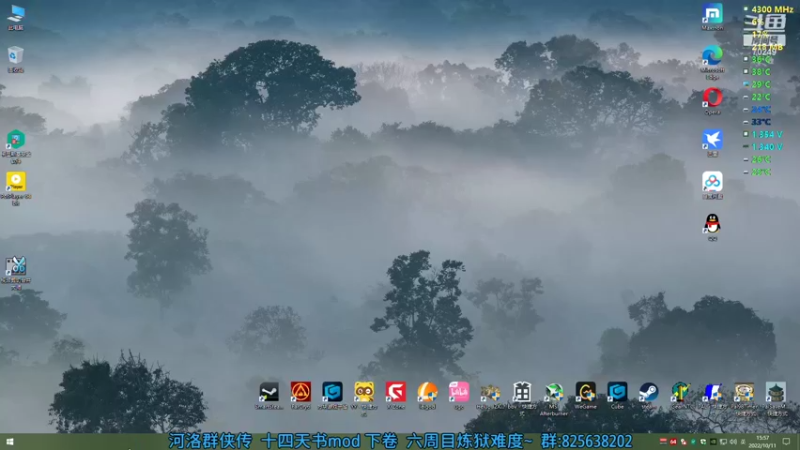Viewport: 800px width, 450px height.
Task: Open the YY raccoon shortcut
Action: point(364,398)
